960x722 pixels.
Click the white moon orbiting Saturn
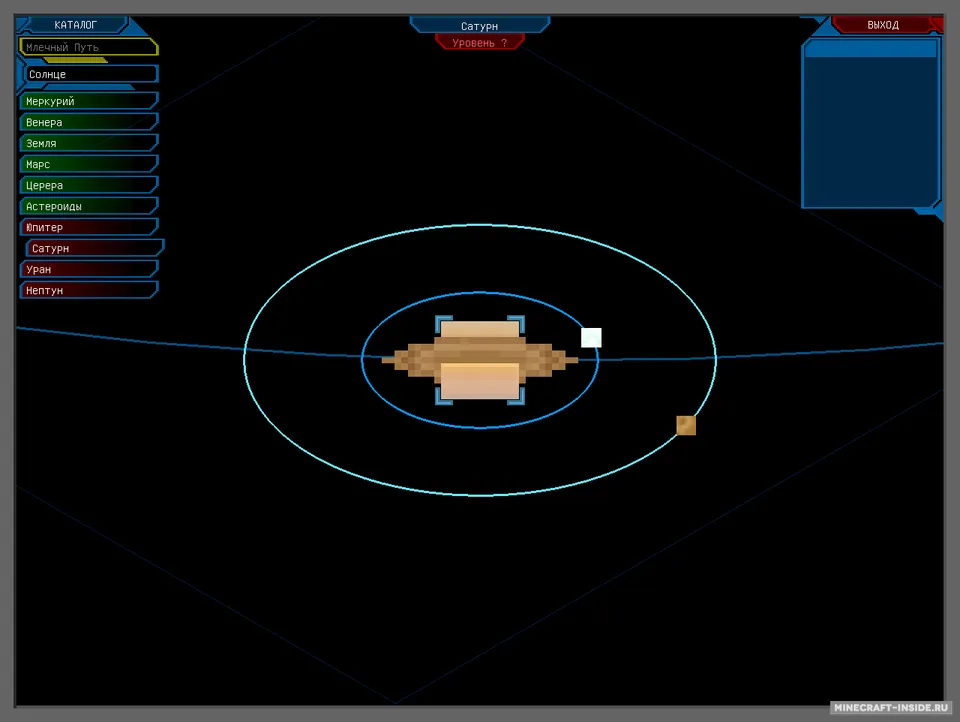coord(591,337)
